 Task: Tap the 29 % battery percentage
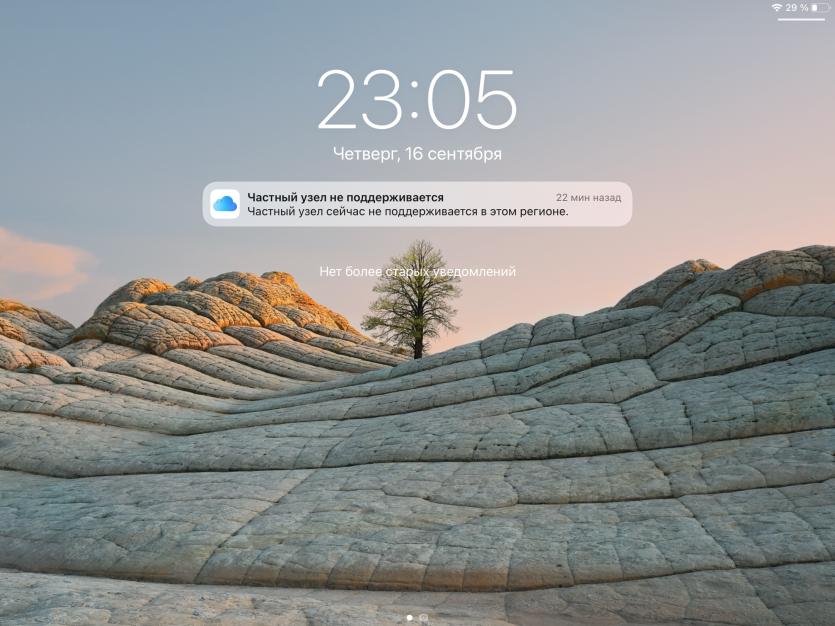pyautogui.click(x=797, y=7)
